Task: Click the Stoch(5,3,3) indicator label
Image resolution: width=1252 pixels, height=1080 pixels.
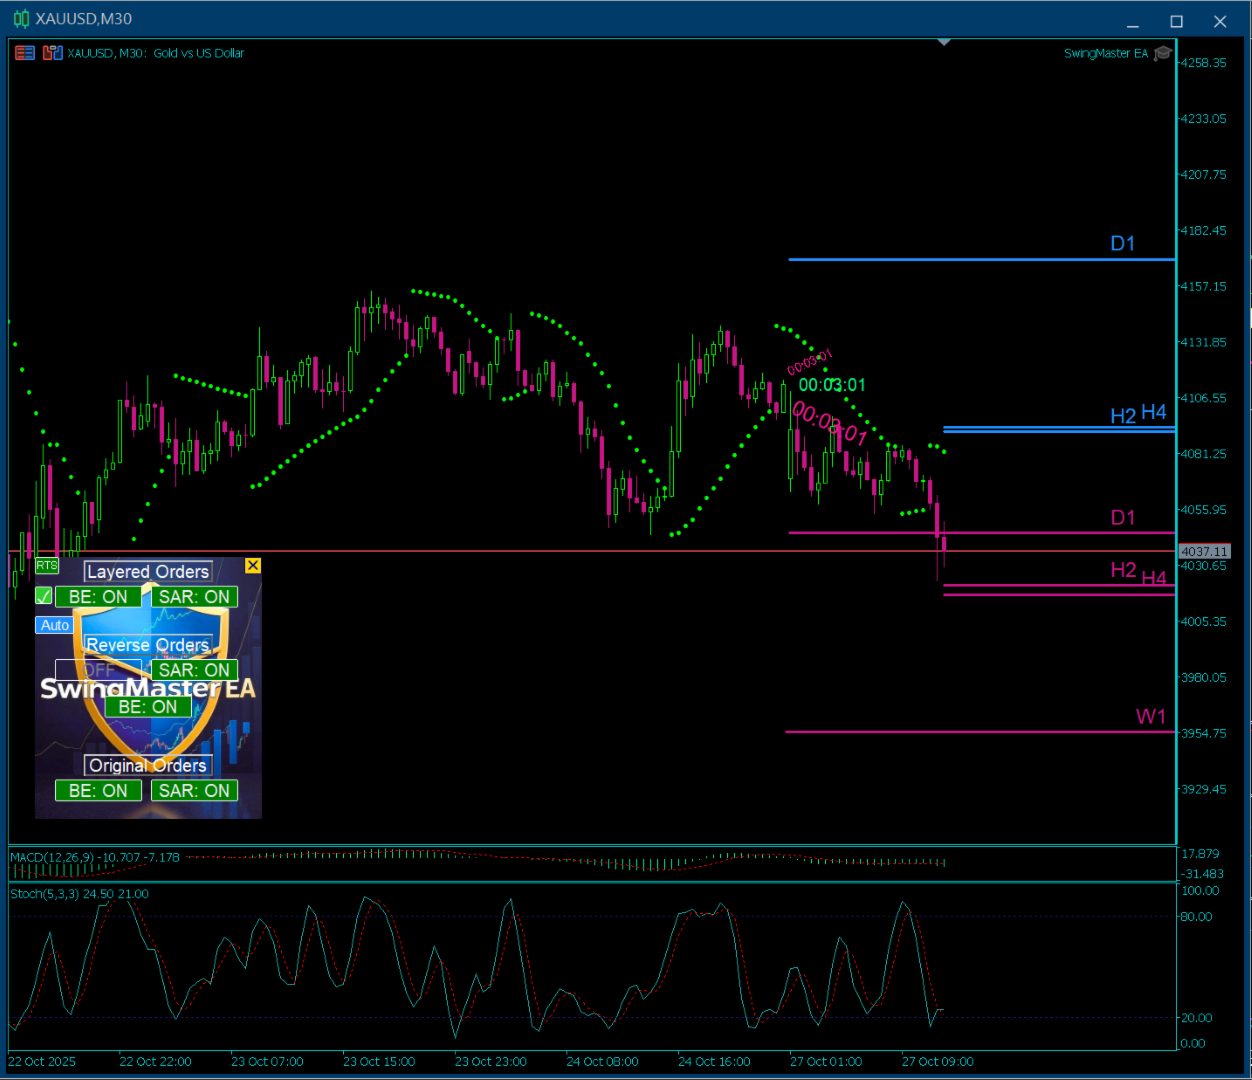Action: click(79, 894)
